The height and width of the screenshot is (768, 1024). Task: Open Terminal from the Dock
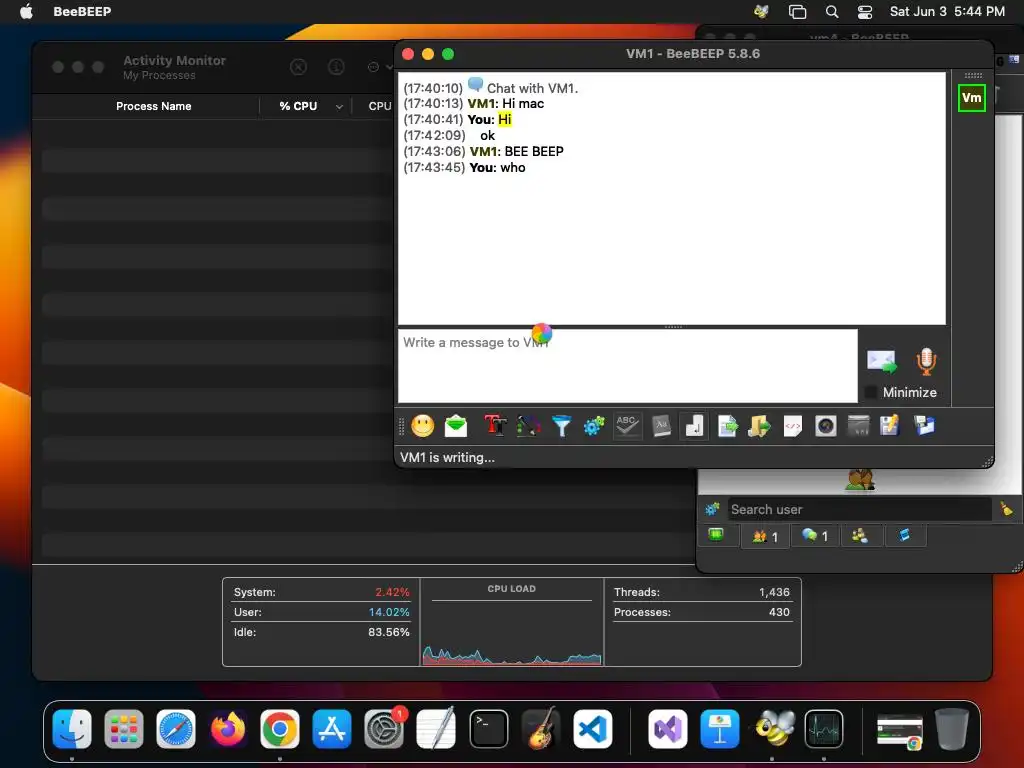488,729
